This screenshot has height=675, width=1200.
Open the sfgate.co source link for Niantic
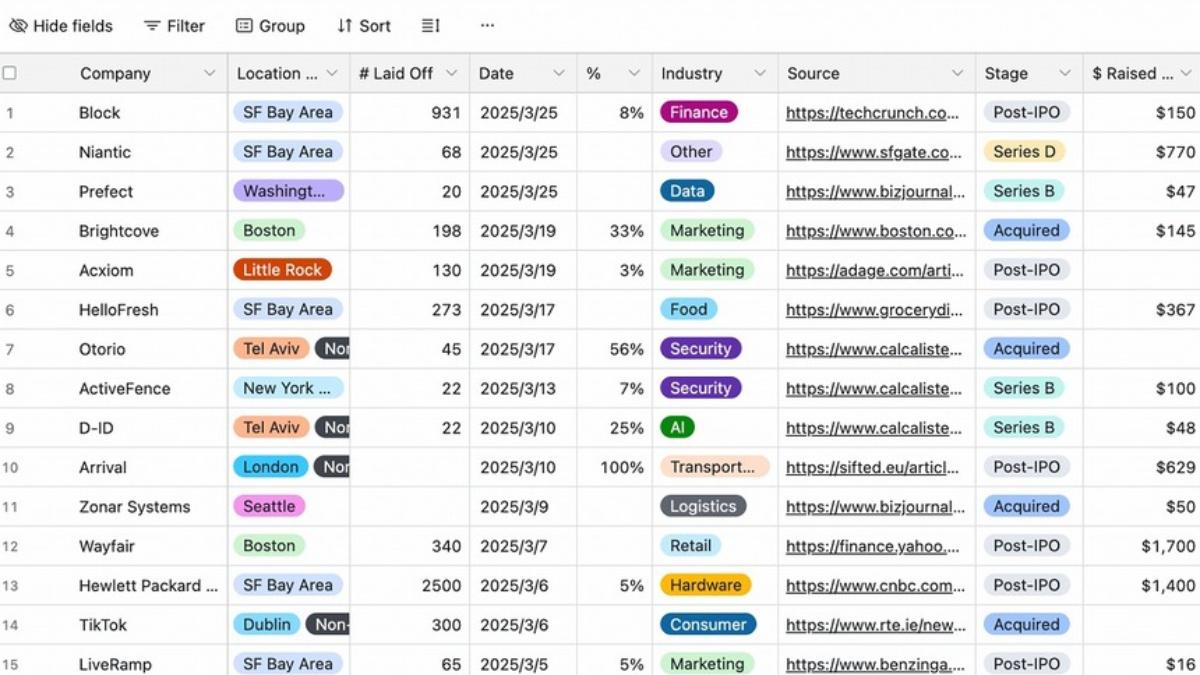click(x=874, y=152)
